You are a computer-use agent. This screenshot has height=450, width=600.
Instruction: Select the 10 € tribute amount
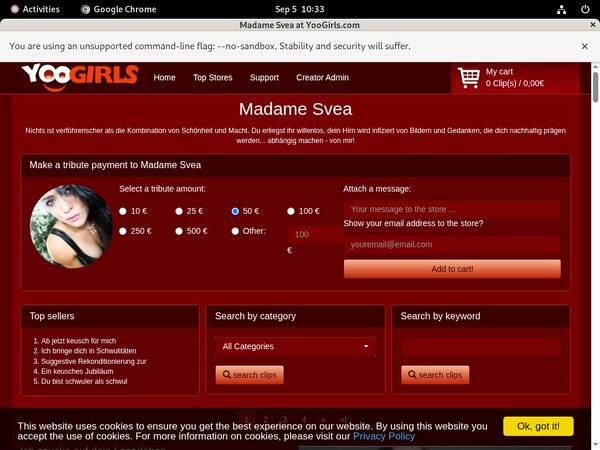coord(123,212)
